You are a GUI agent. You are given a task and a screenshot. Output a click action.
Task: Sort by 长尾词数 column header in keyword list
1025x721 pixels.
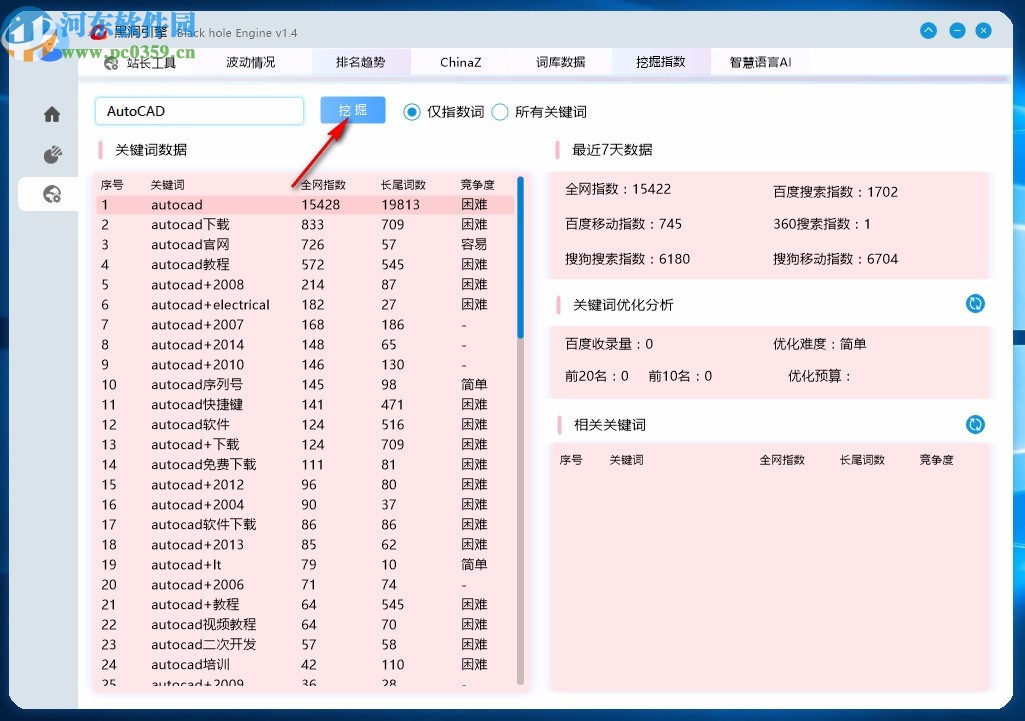pos(403,185)
